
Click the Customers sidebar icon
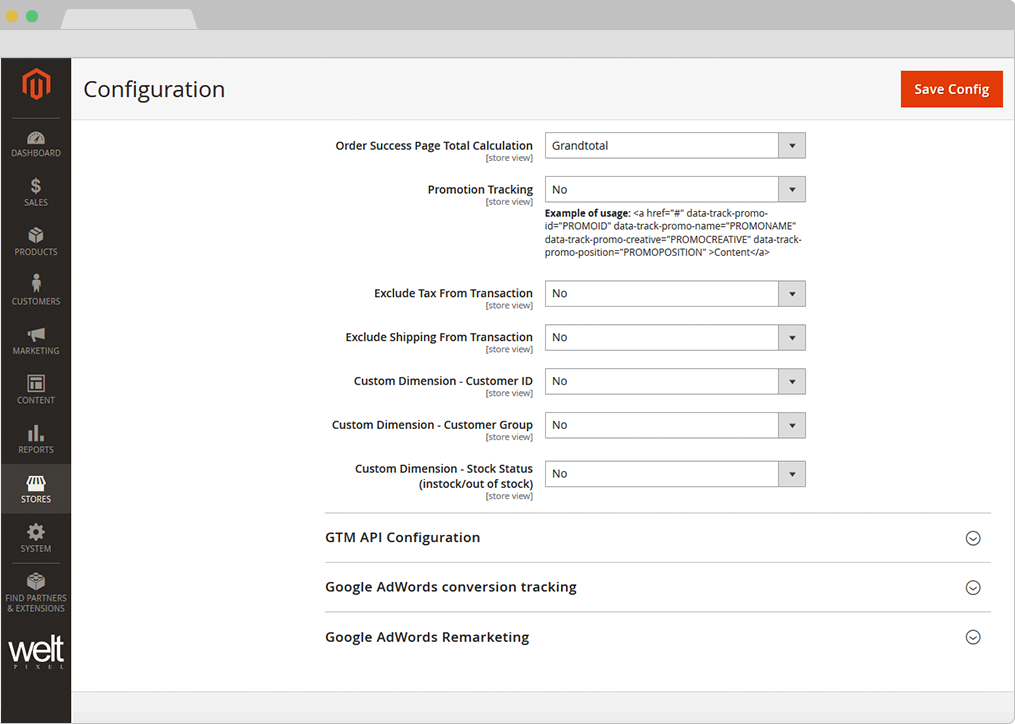(36, 289)
